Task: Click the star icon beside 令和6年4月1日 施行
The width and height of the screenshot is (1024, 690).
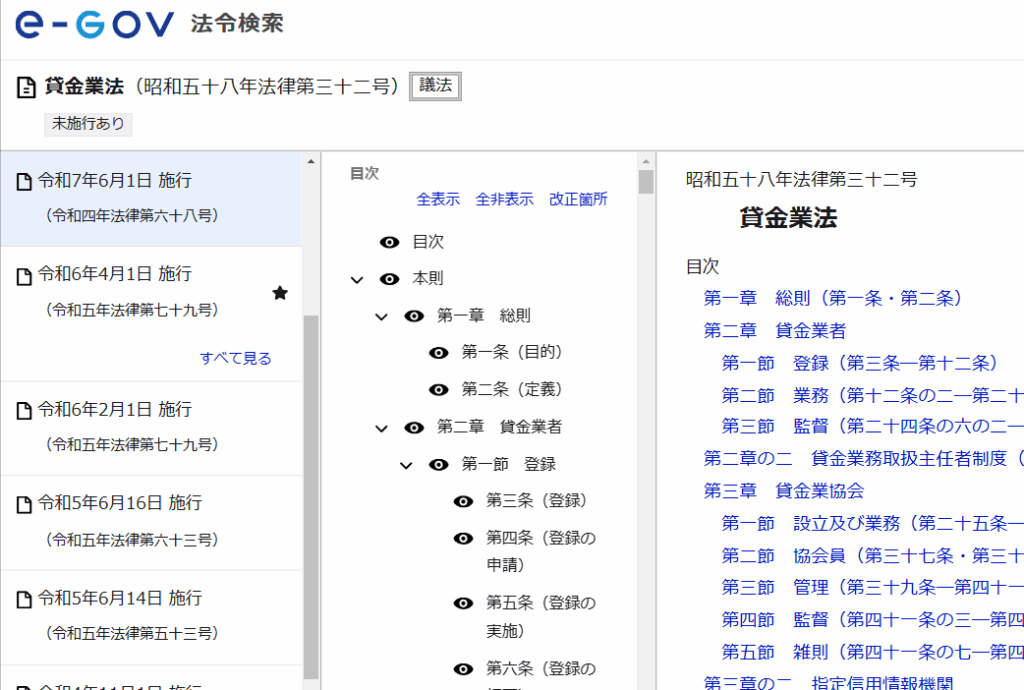Action: click(x=280, y=292)
